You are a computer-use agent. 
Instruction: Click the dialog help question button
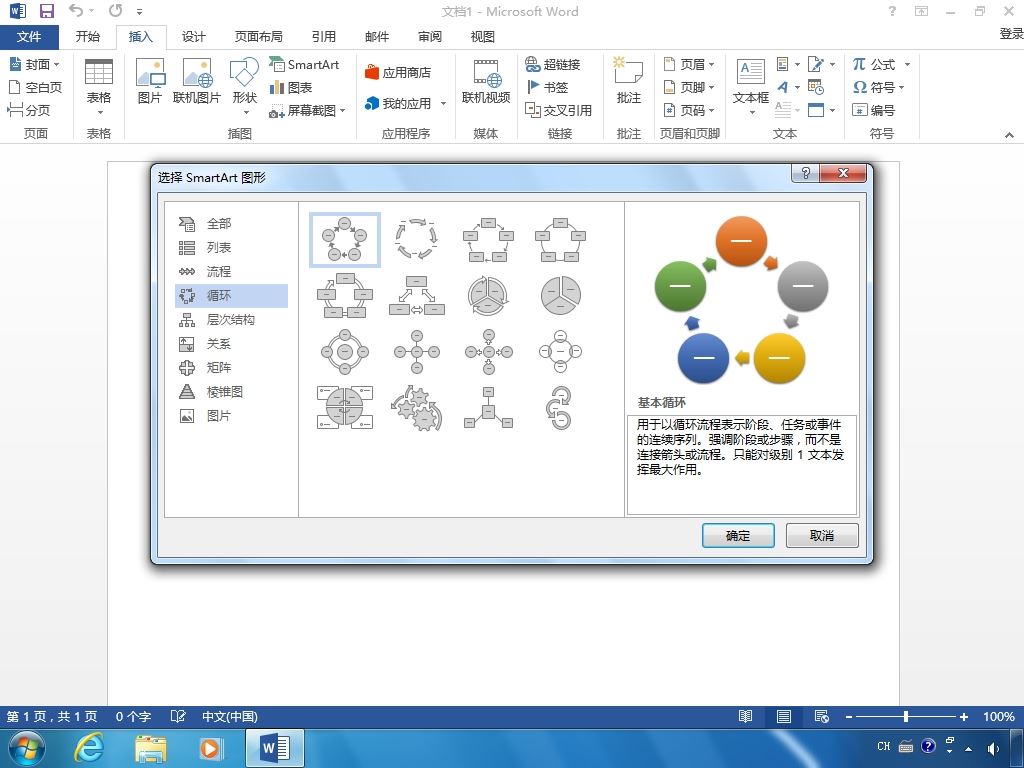click(805, 172)
